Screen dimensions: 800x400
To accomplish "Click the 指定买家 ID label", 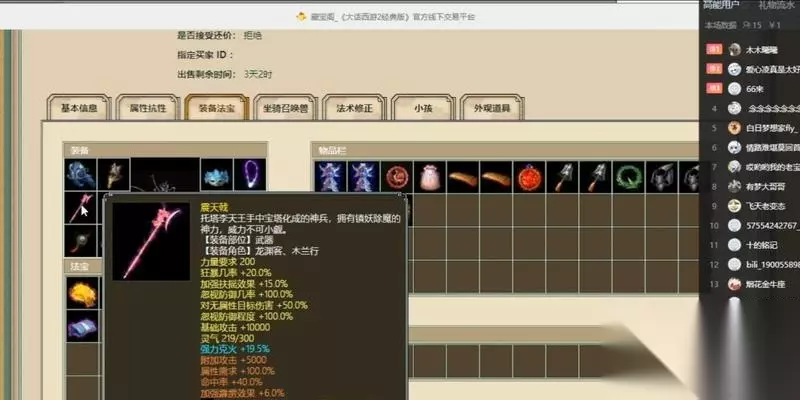I will coord(205,55).
